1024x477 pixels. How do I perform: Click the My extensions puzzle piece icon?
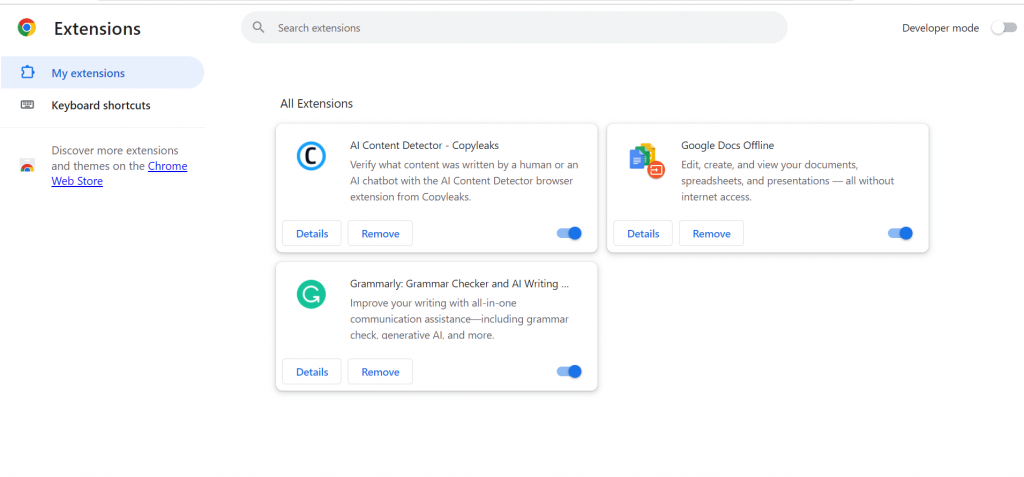27,73
